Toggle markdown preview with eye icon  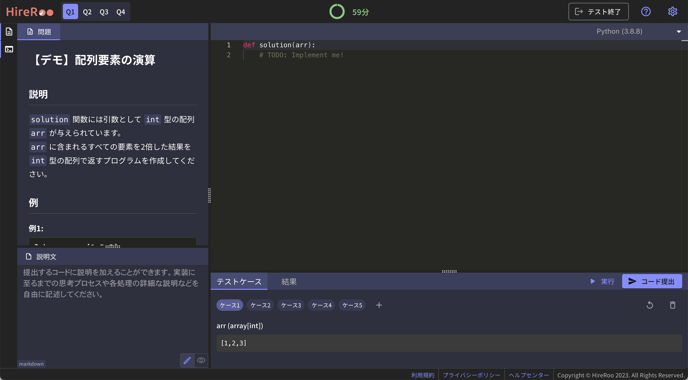point(201,360)
